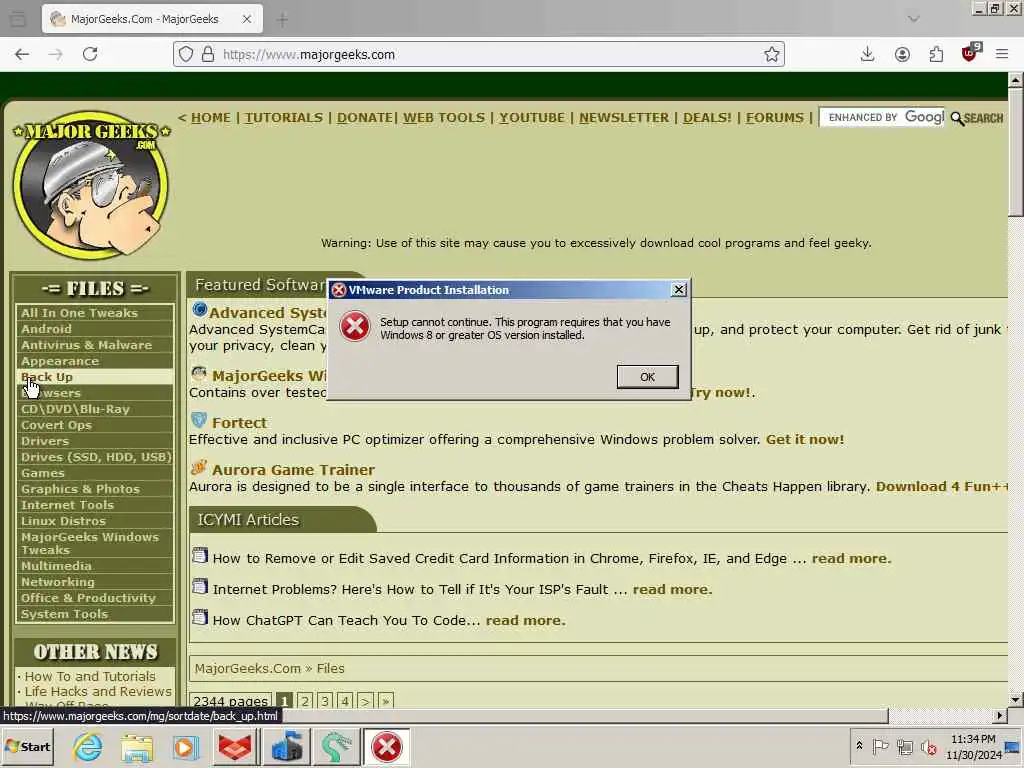
Task: Open a new browser tab
Action: (282, 20)
